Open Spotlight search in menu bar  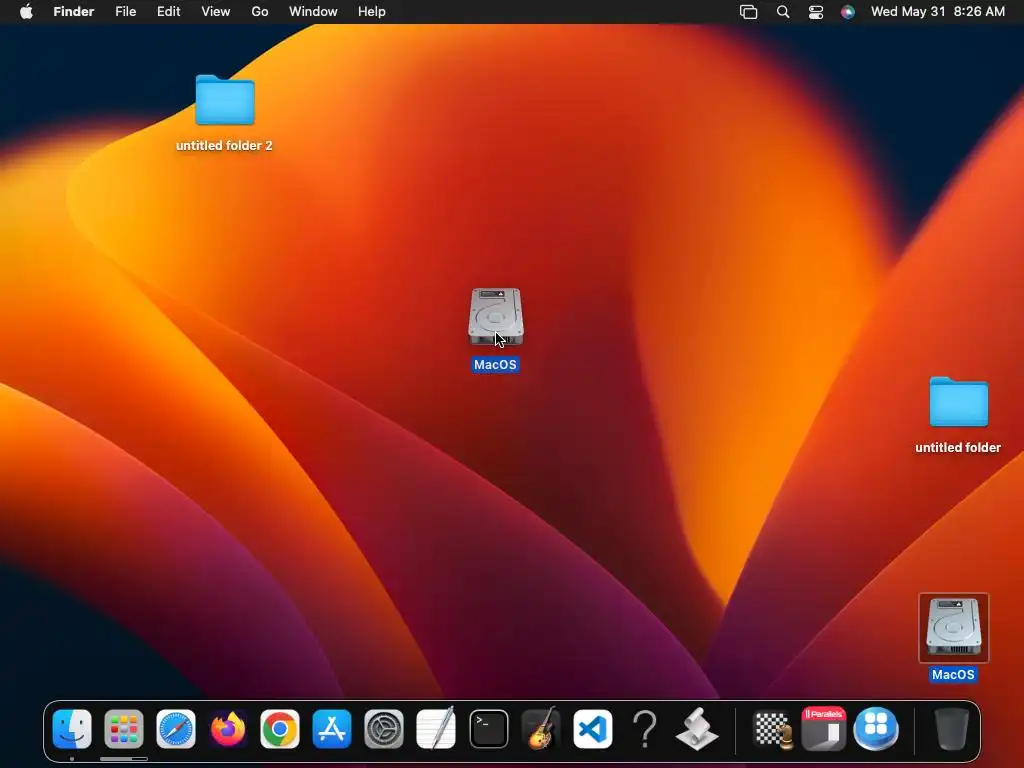(x=782, y=12)
